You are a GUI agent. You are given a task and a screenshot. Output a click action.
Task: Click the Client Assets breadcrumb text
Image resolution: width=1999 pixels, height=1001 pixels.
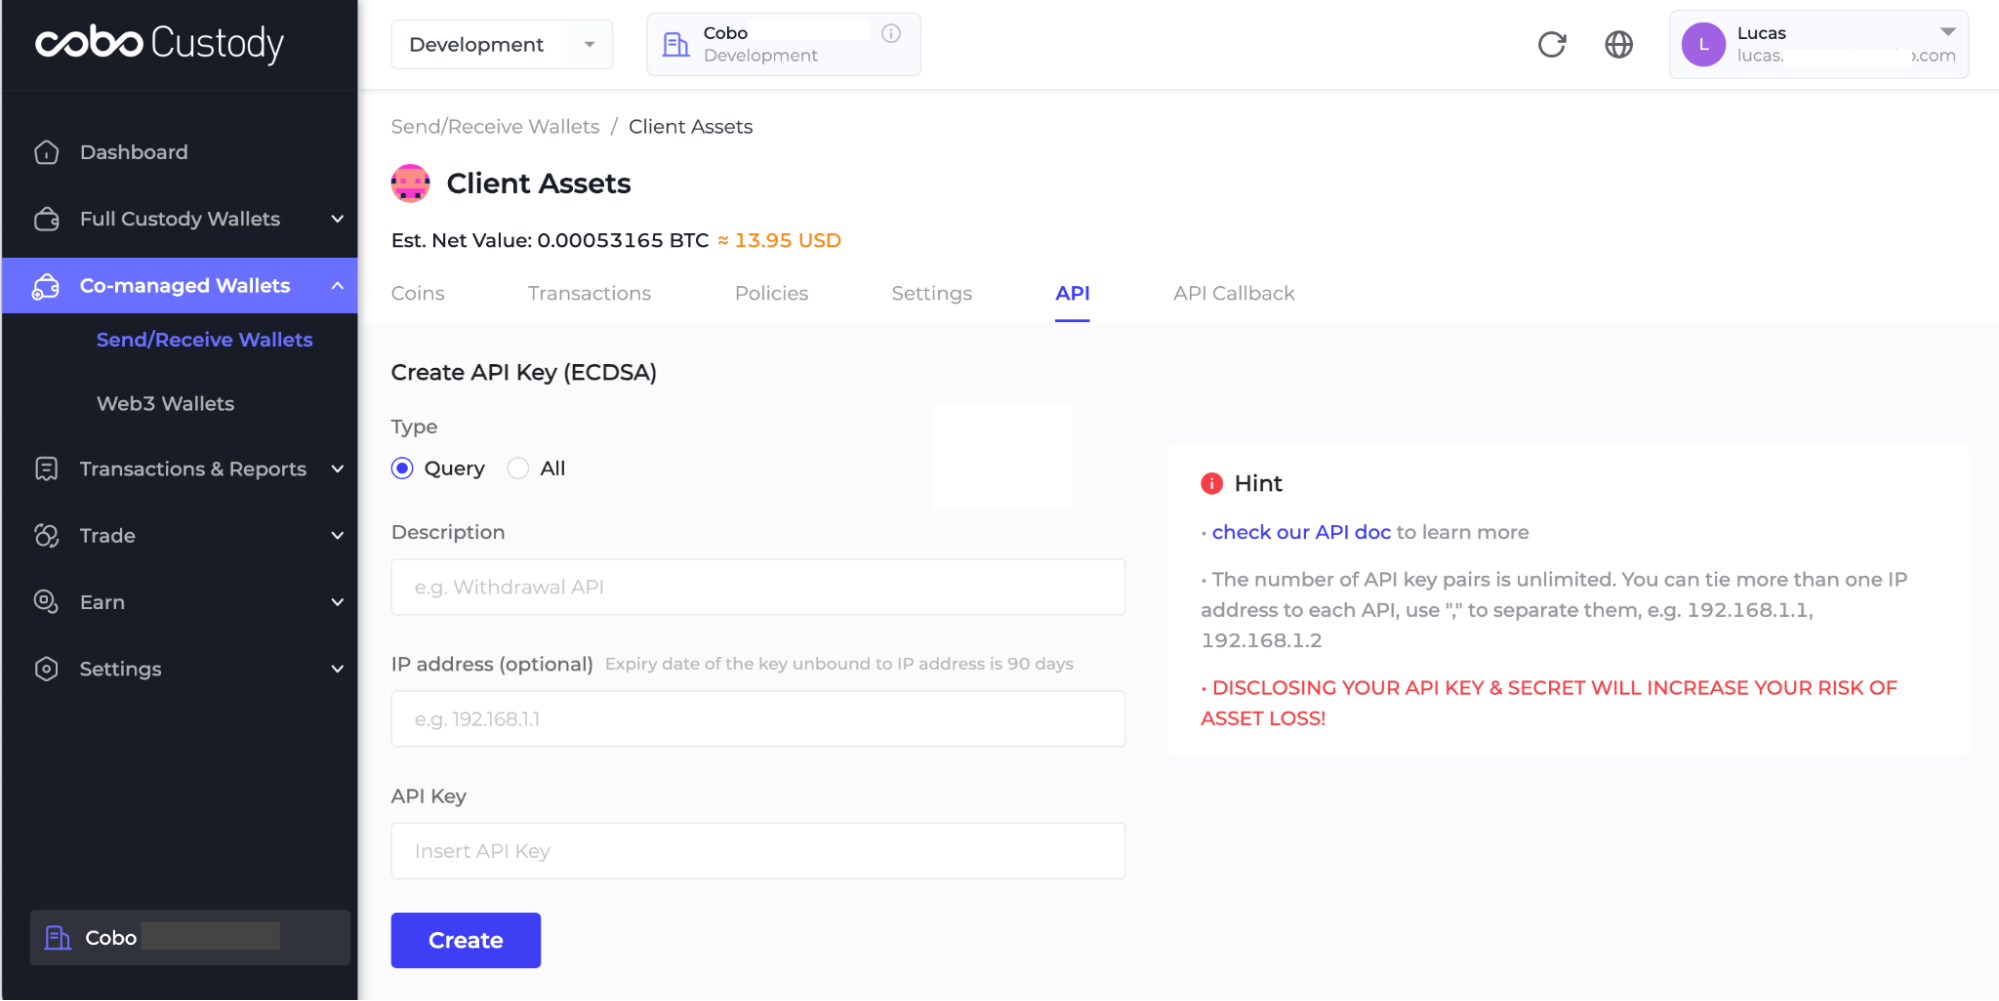690,127
